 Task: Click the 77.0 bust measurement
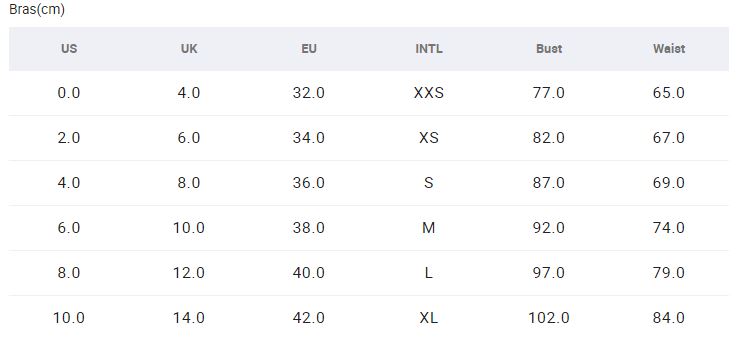(x=549, y=93)
